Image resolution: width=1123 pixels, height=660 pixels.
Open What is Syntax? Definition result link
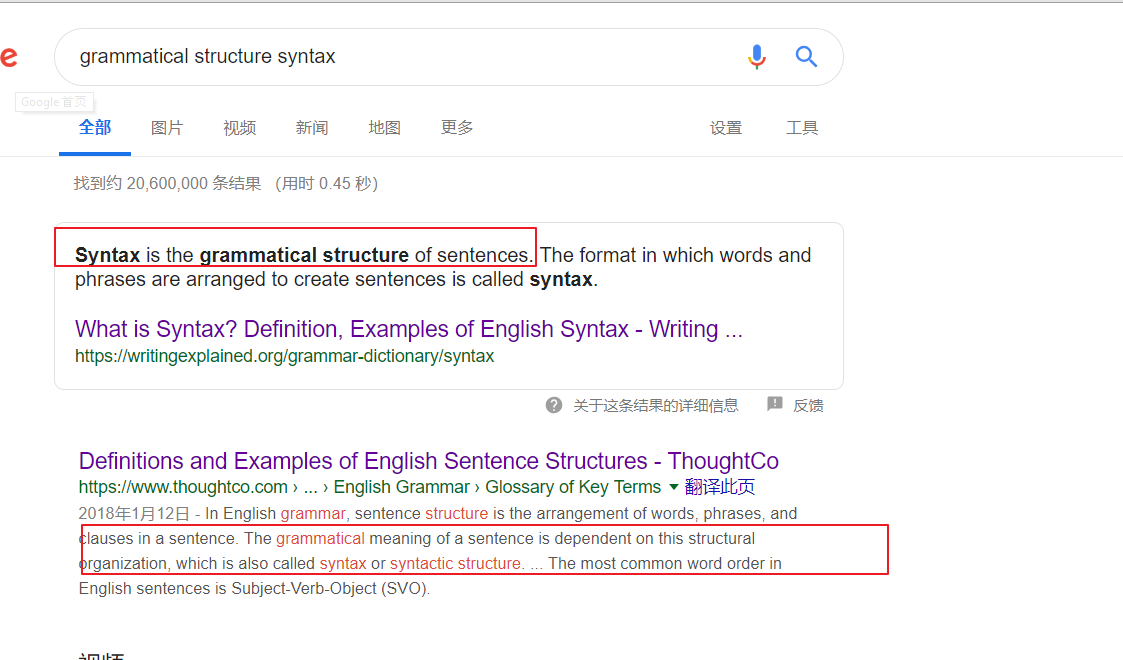409,329
